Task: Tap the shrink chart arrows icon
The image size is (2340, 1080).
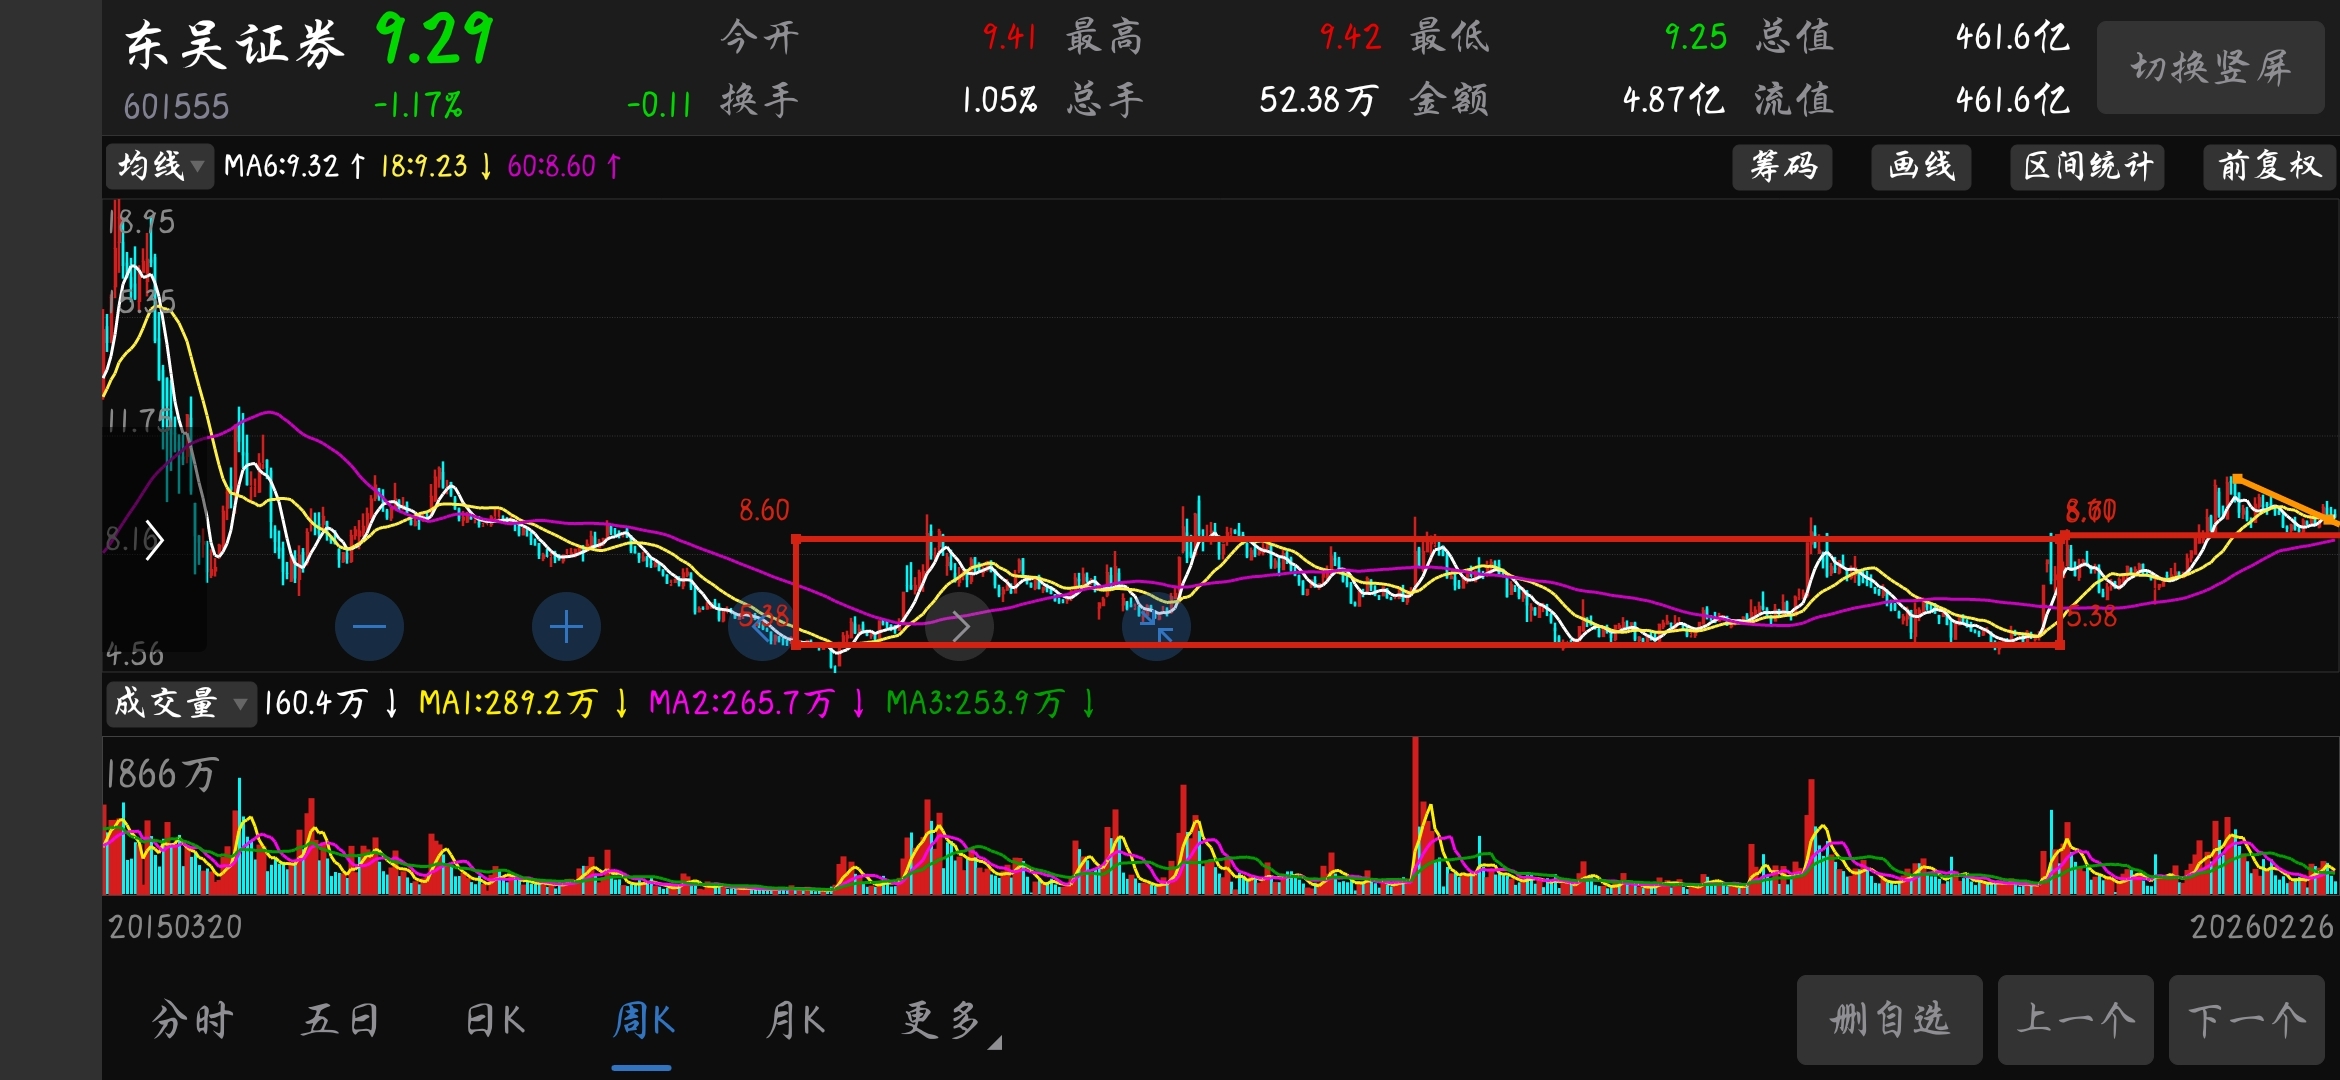Action: pos(1156,627)
